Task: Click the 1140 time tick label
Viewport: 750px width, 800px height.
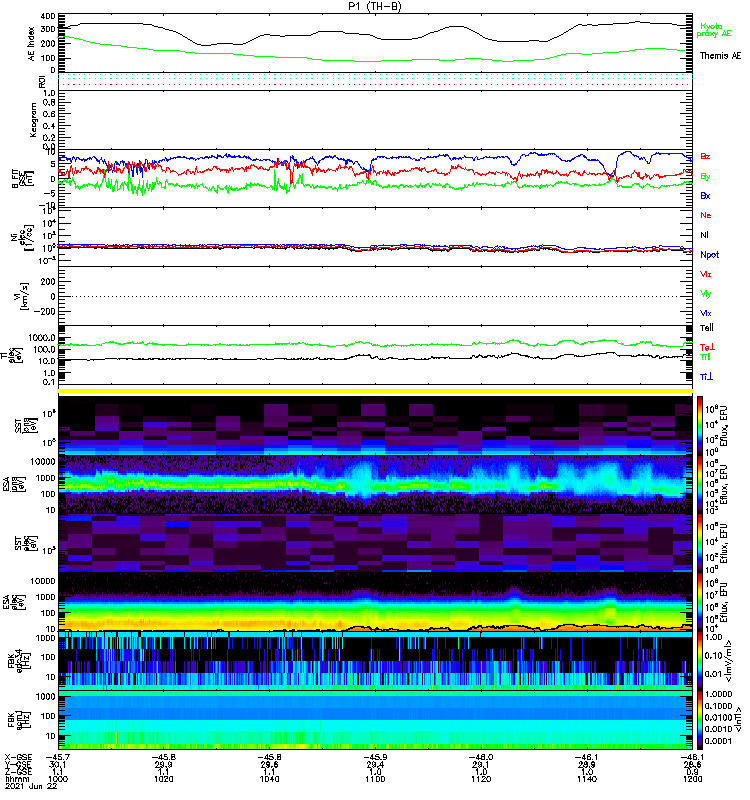Action: pyautogui.click(x=587, y=779)
